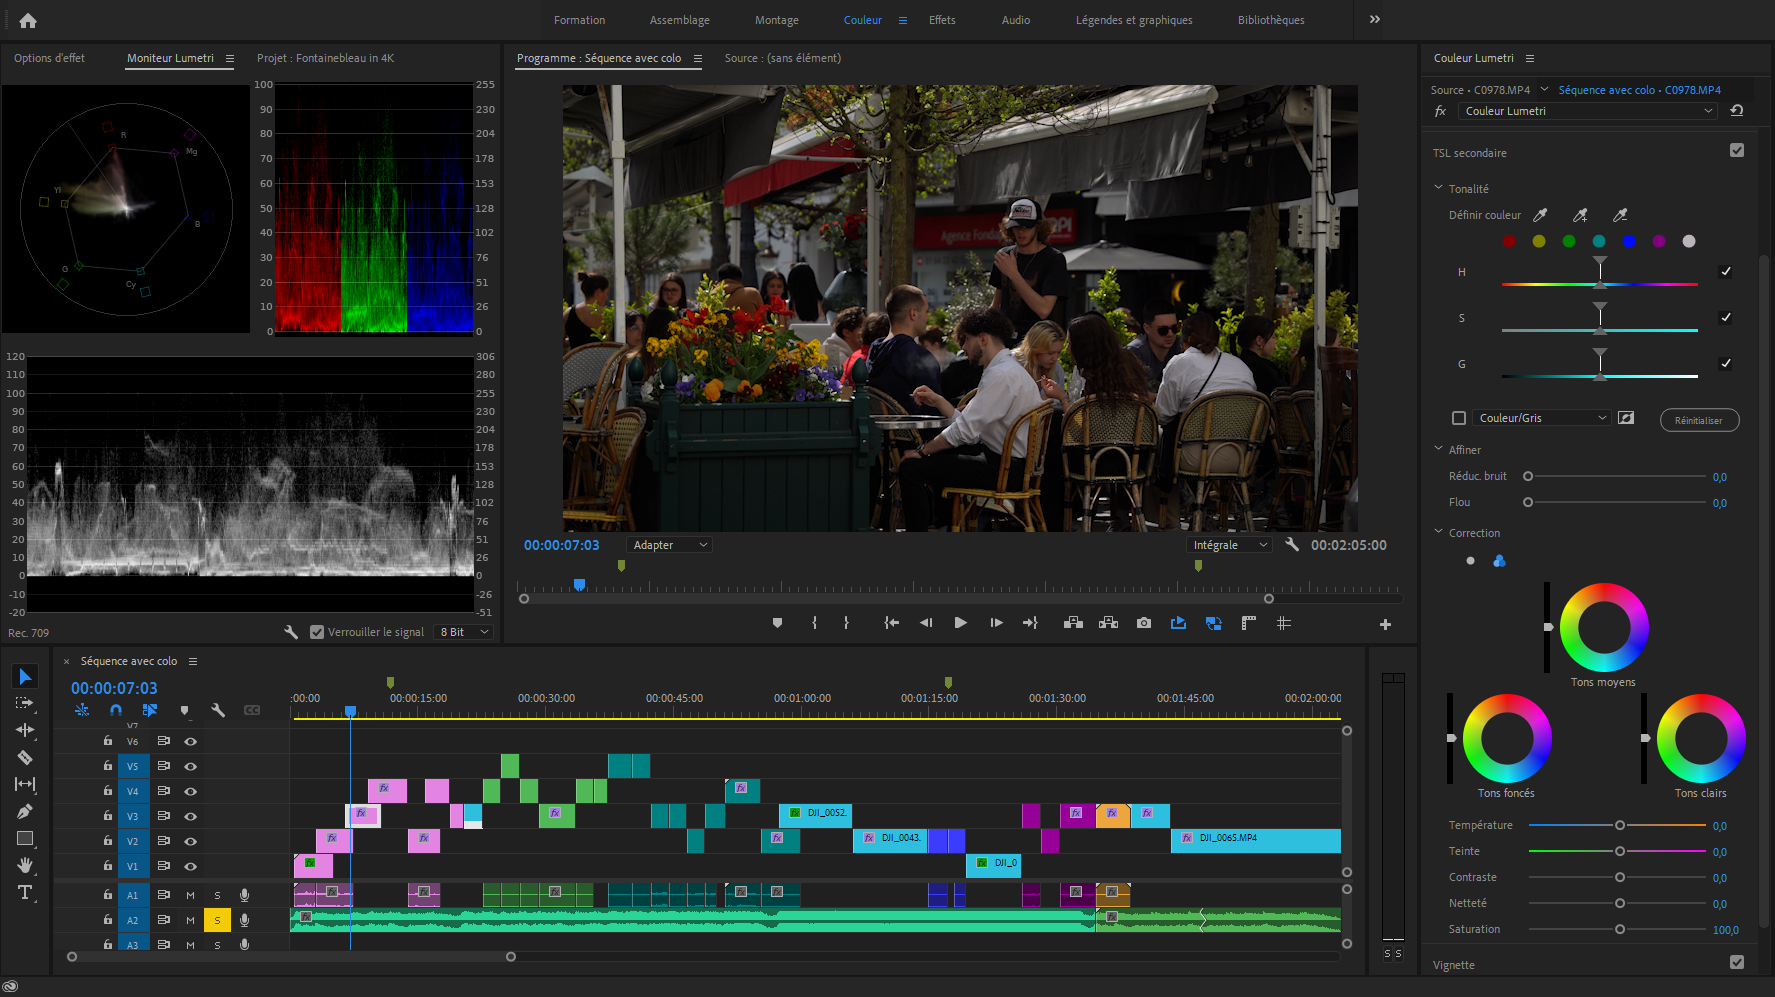Click the Play button in Program monitor
The image size is (1775, 997).
click(960, 623)
